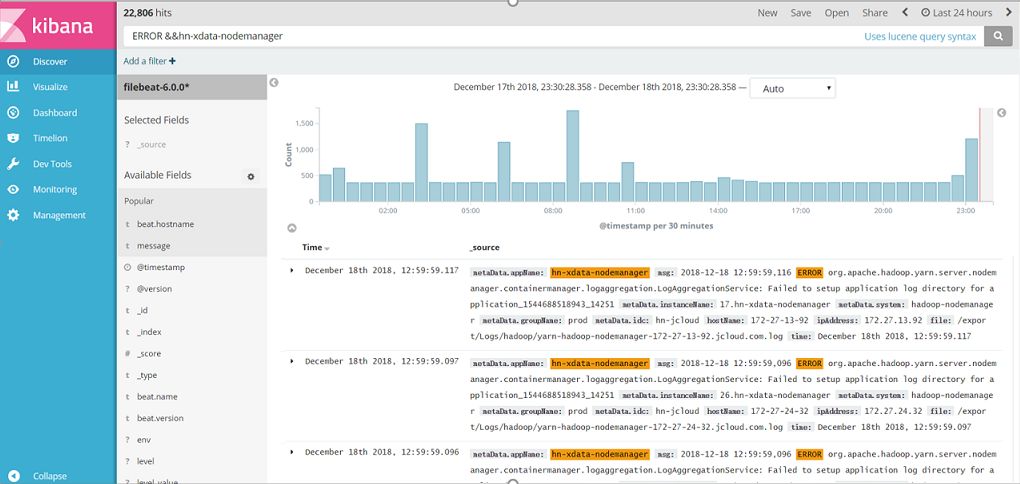
Task: Open field settings gear next to Available Fields
Action: click(251, 176)
